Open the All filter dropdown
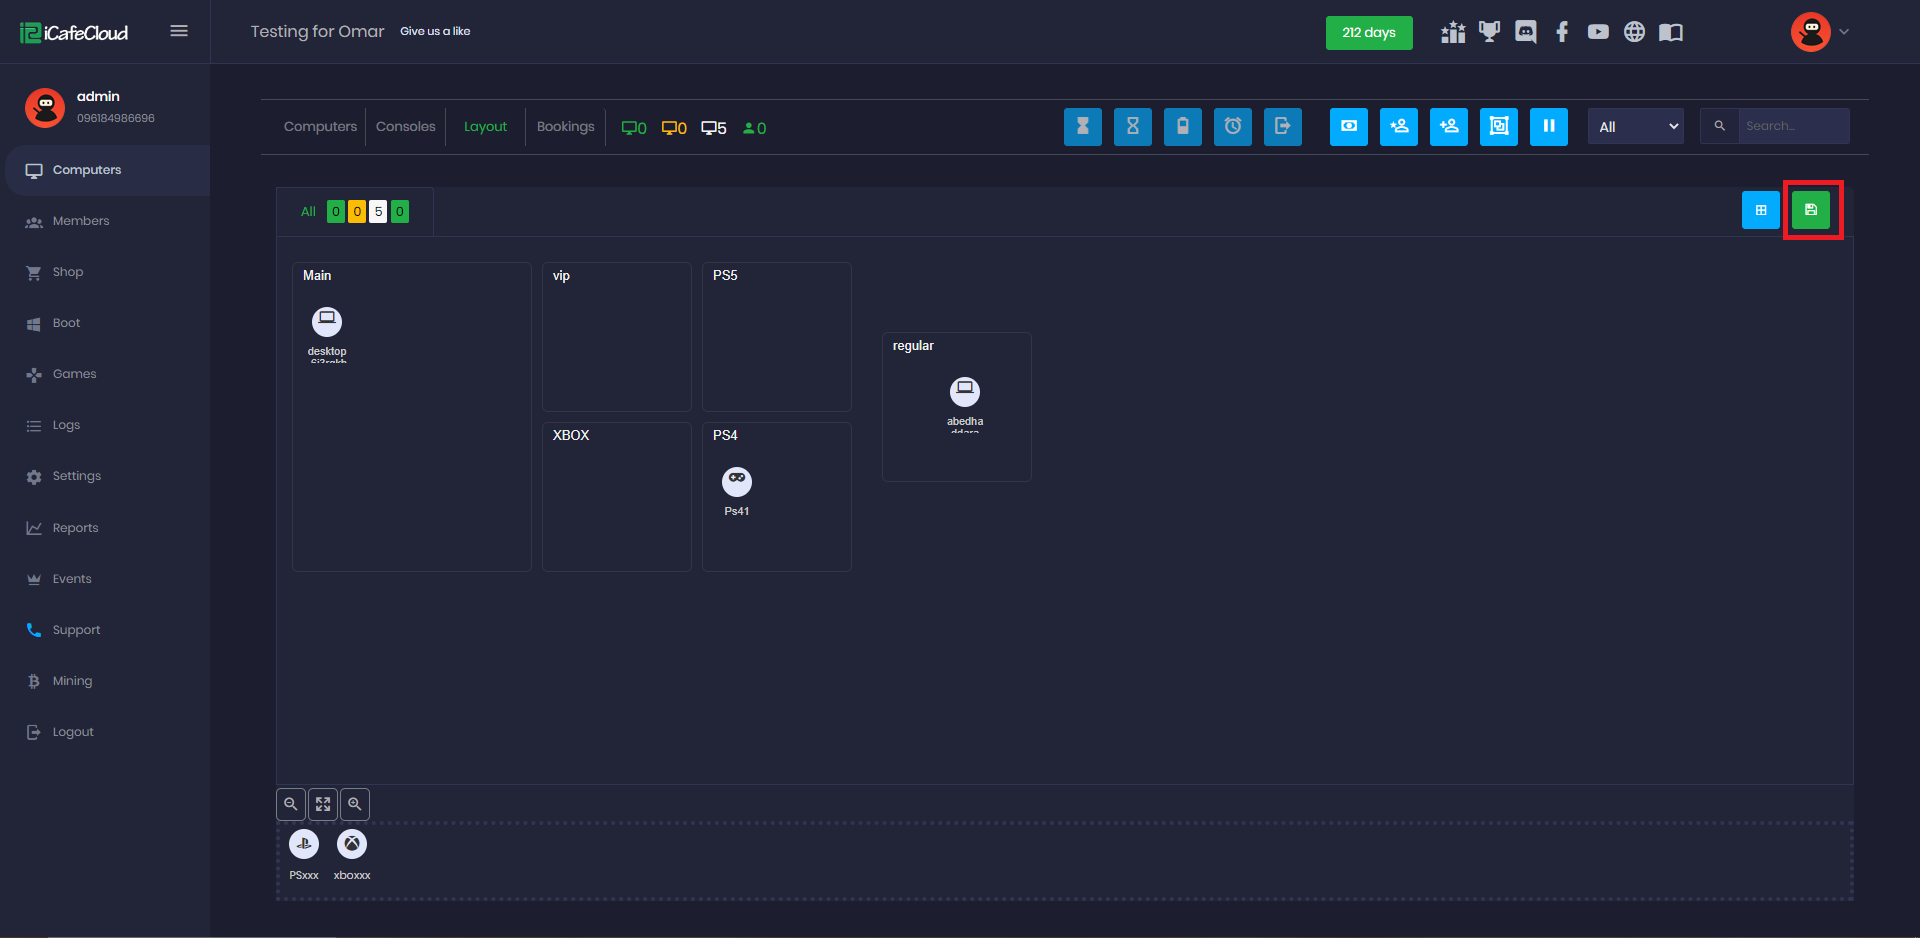This screenshot has width=1920, height=938. pyautogui.click(x=1635, y=127)
